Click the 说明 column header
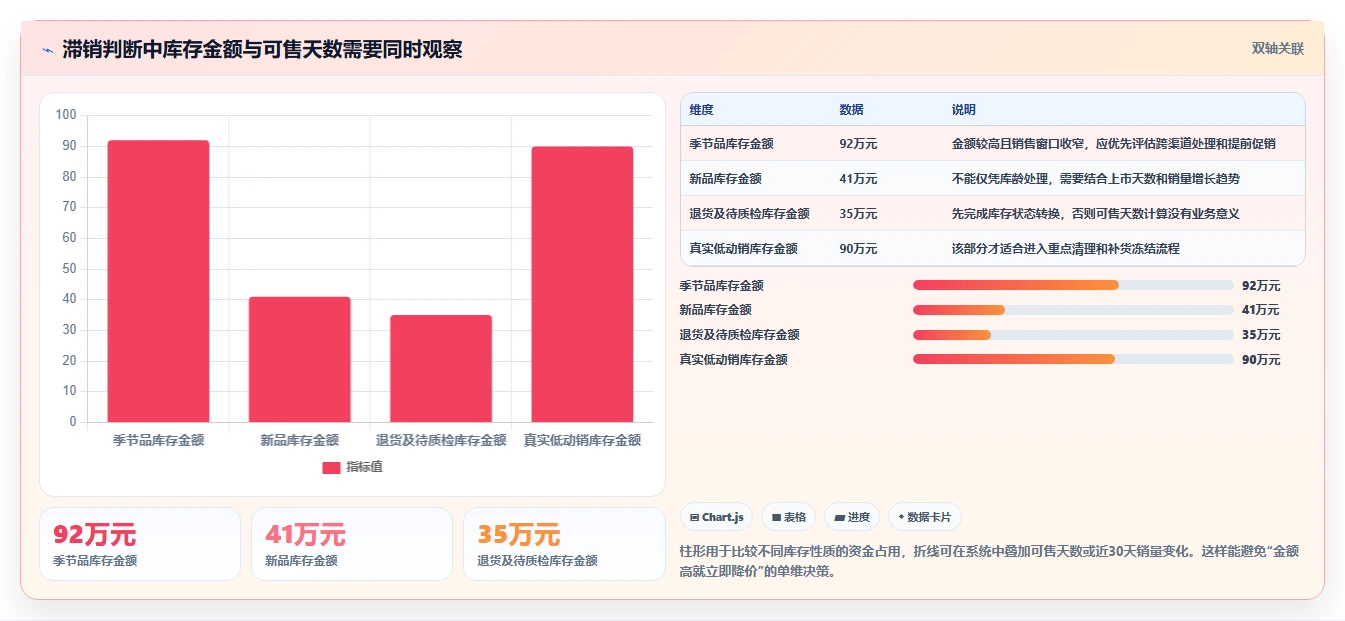This screenshot has width=1345, height=621. [964, 110]
